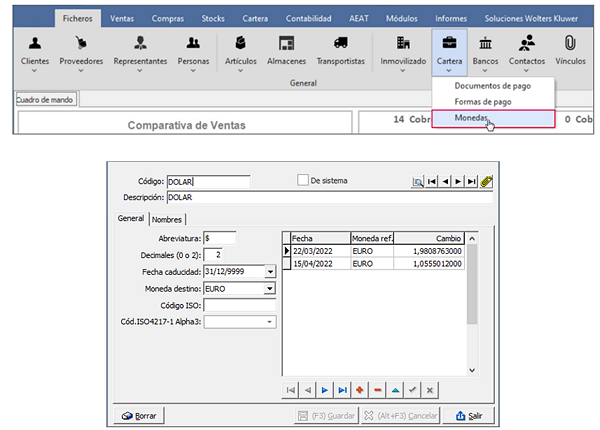Click the red minus delete-row icon
Screen dimensions: 600x430
378,390
